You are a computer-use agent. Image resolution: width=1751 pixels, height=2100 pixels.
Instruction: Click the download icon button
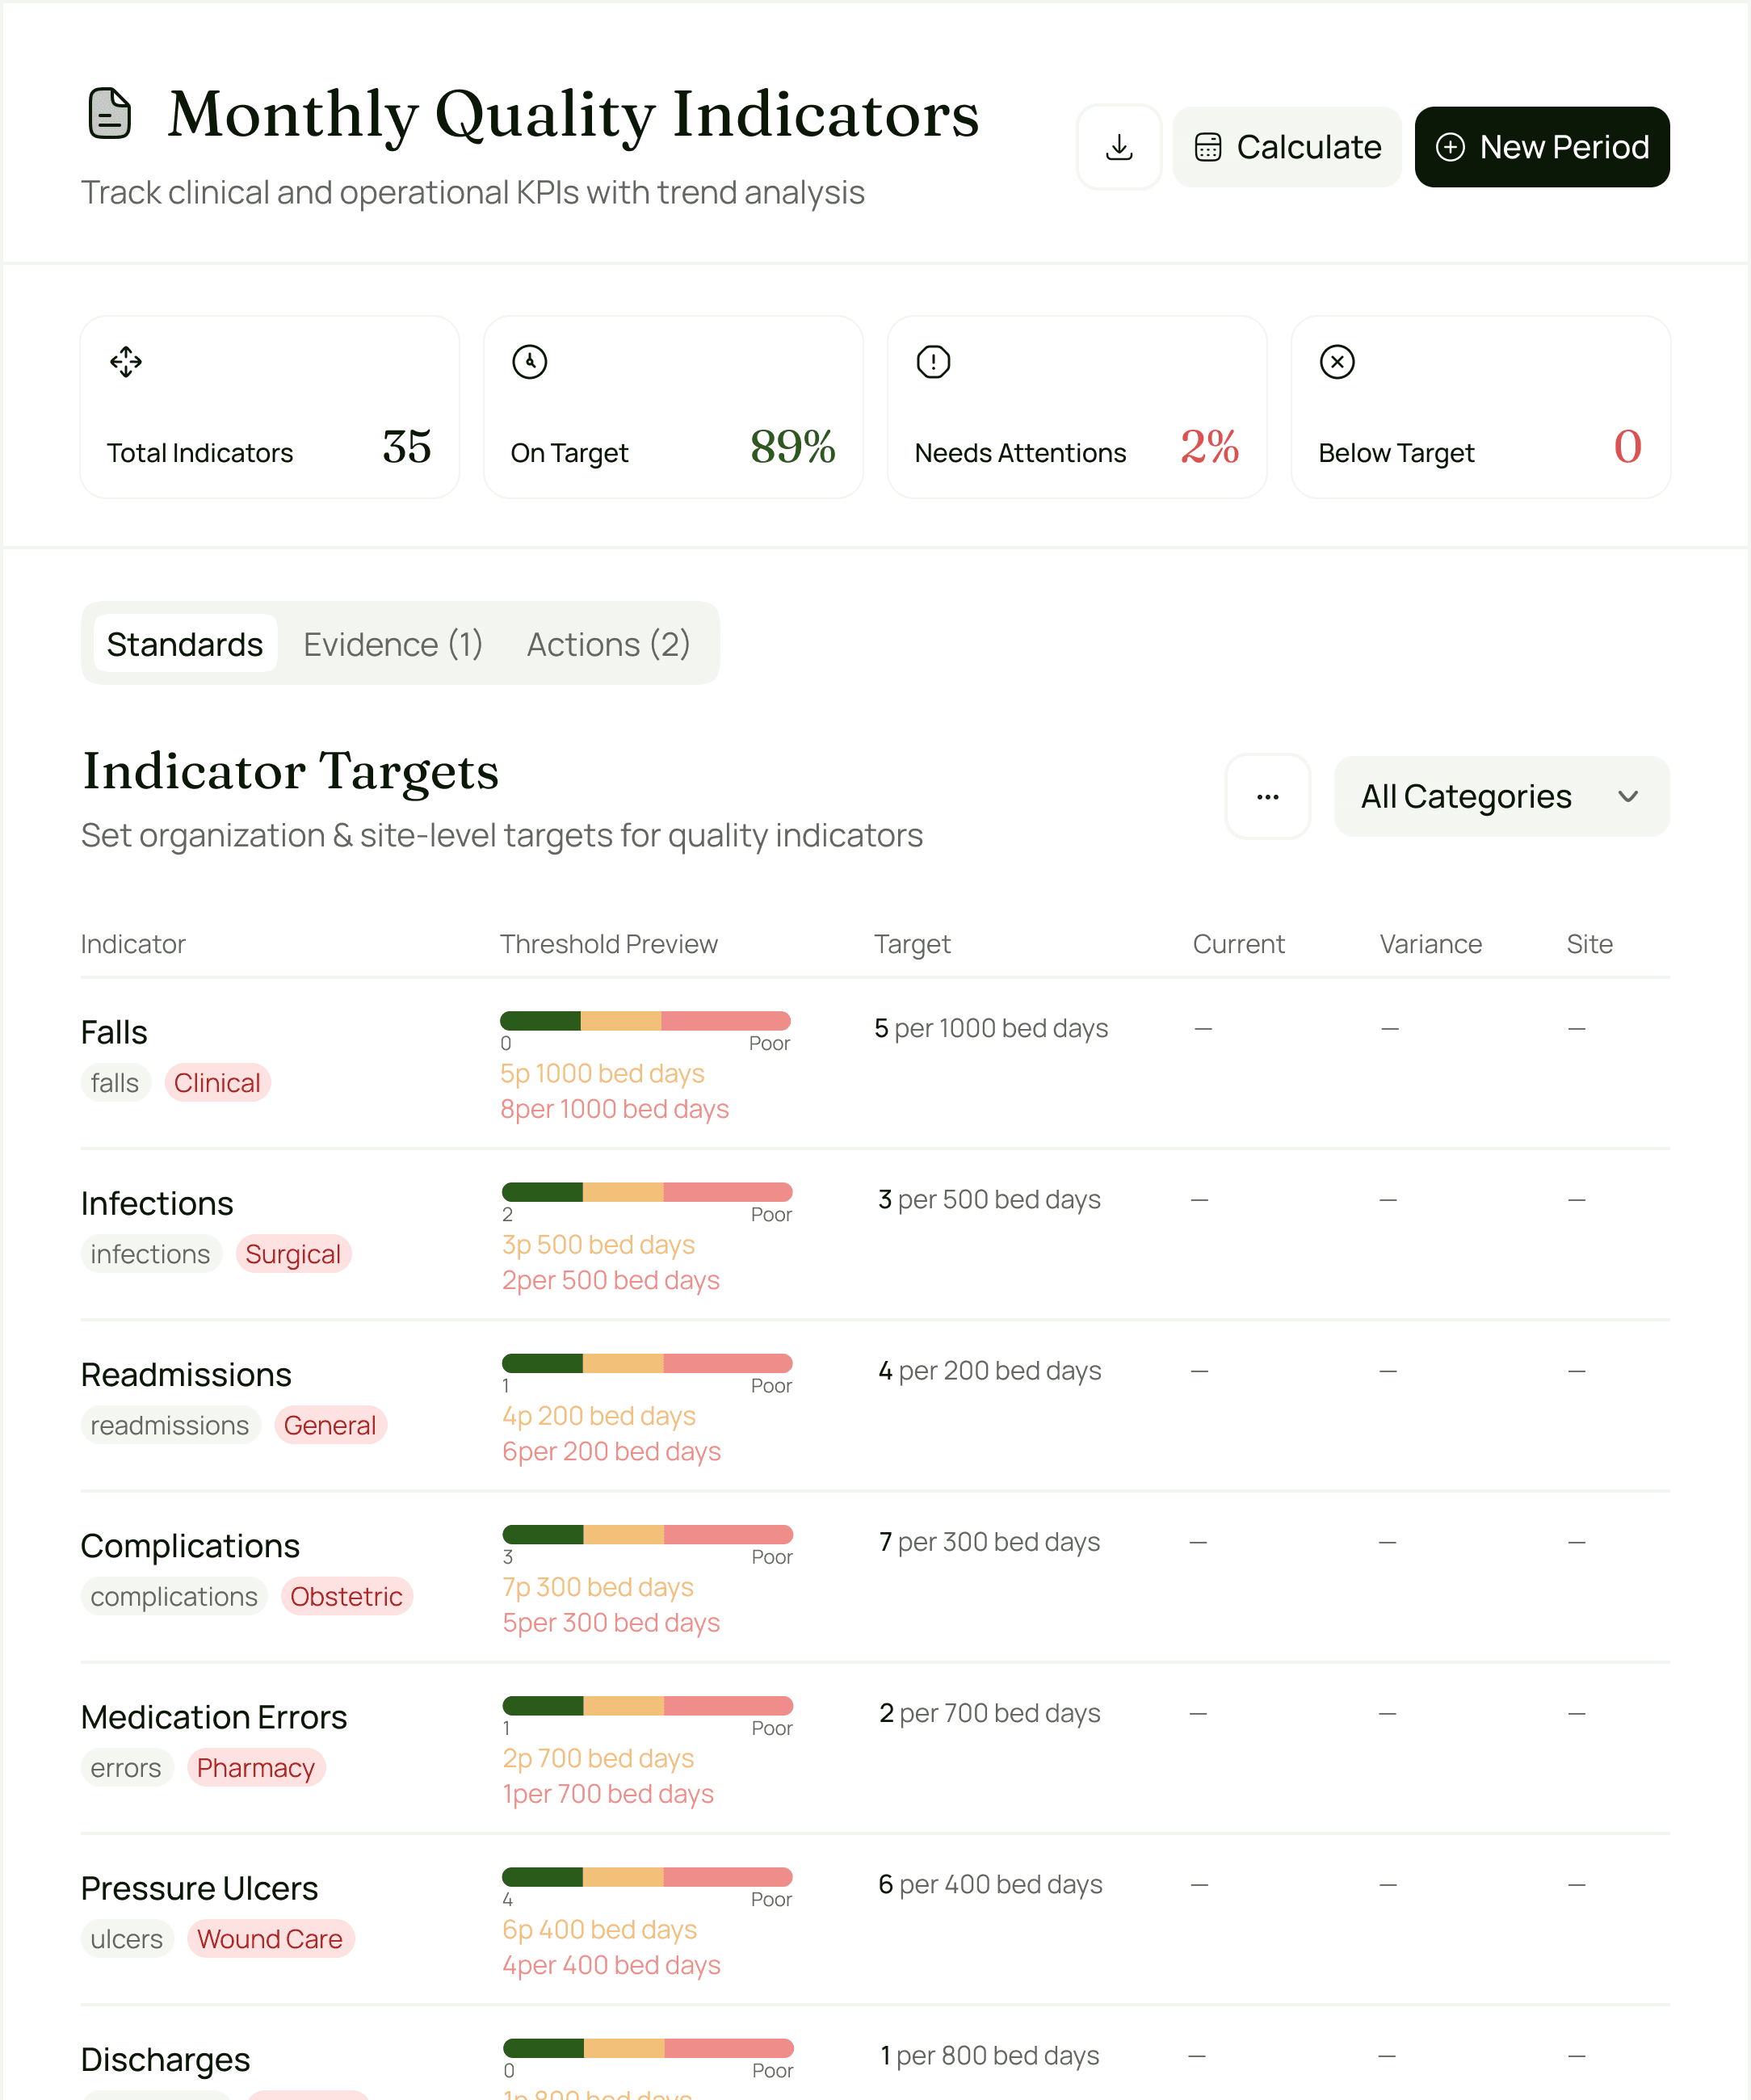[1119, 147]
